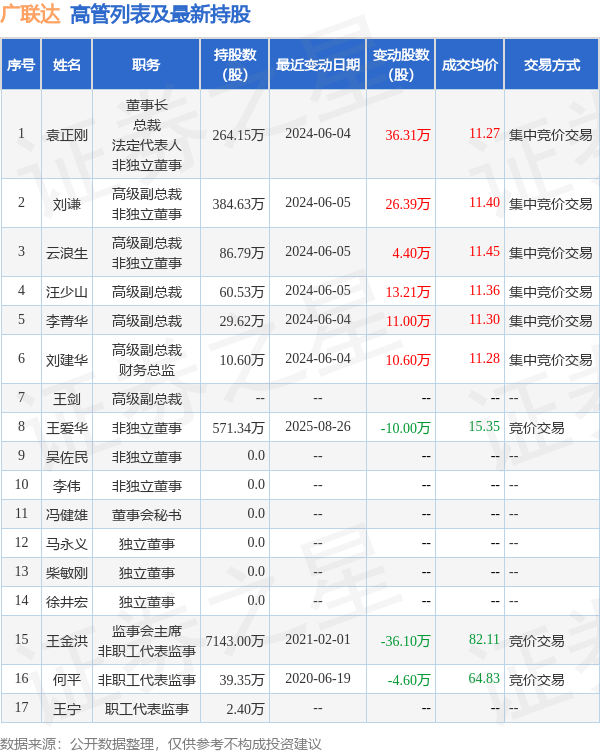Click change amount -4.60万

tap(409, 680)
